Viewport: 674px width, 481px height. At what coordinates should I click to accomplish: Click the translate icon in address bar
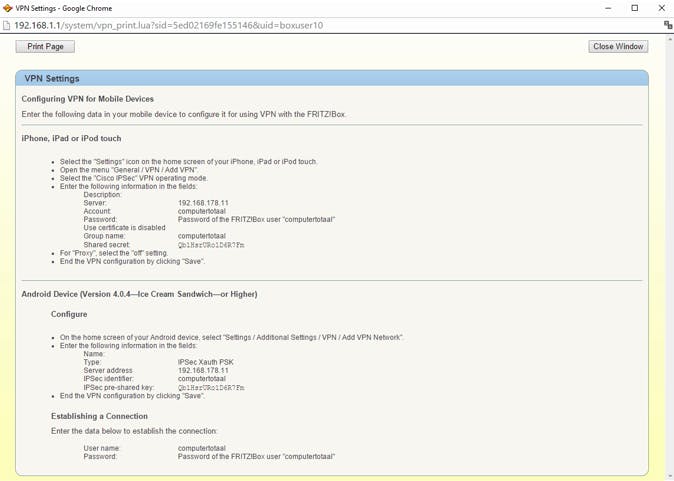(x=668, y=25)
